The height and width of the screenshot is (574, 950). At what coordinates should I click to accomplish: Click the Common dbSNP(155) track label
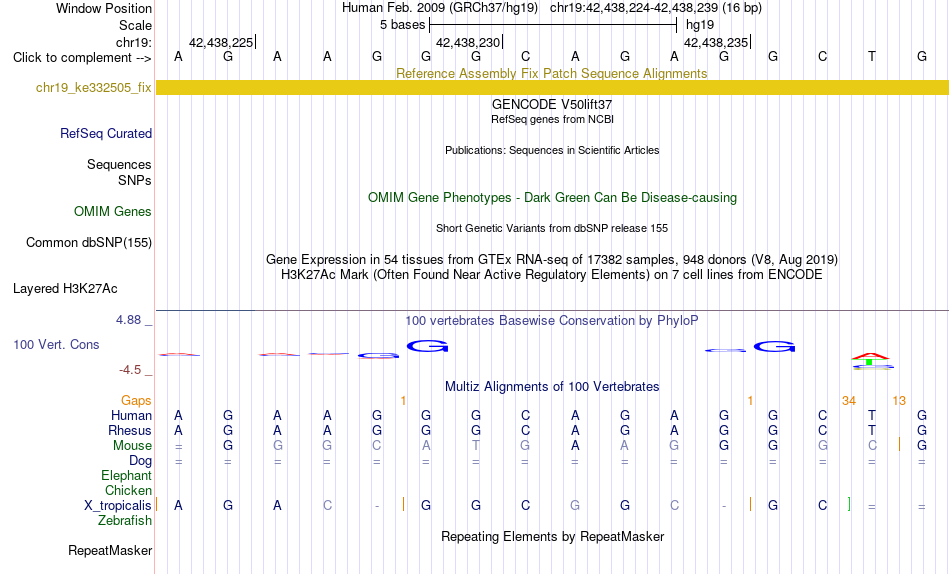pos(89,242)
